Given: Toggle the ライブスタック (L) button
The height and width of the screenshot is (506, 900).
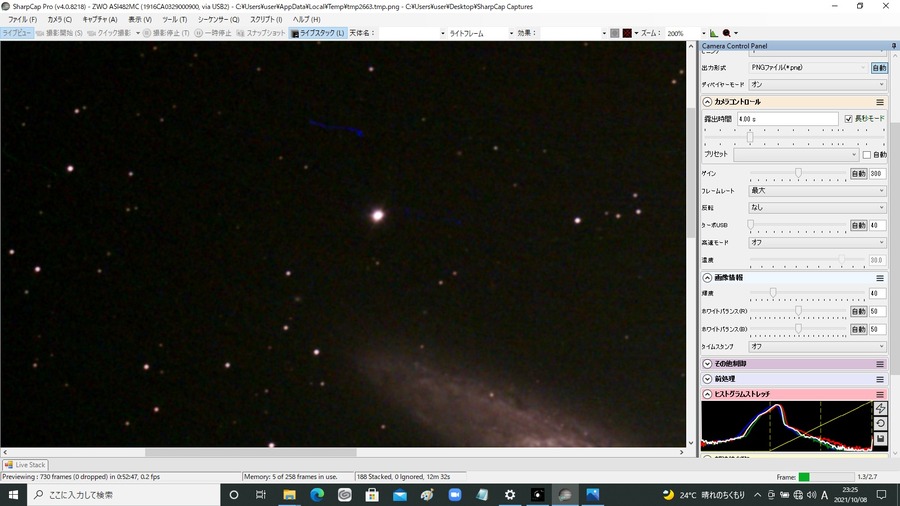Looking at the screenshot, I should (317, 33).
